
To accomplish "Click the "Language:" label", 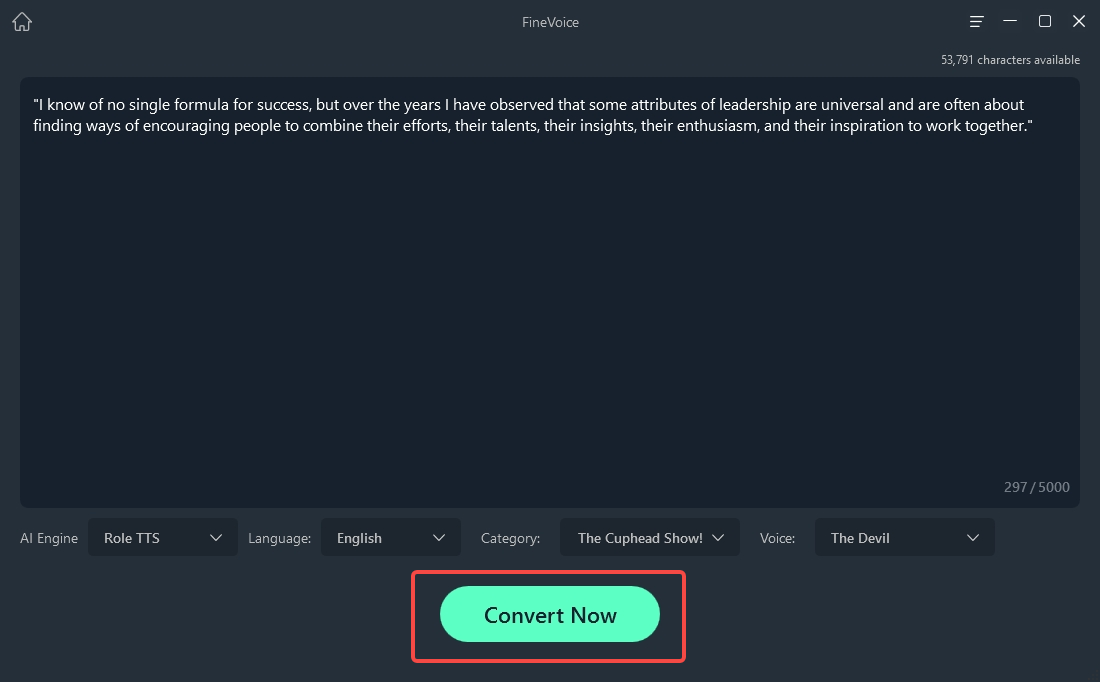I will point(279,538).
